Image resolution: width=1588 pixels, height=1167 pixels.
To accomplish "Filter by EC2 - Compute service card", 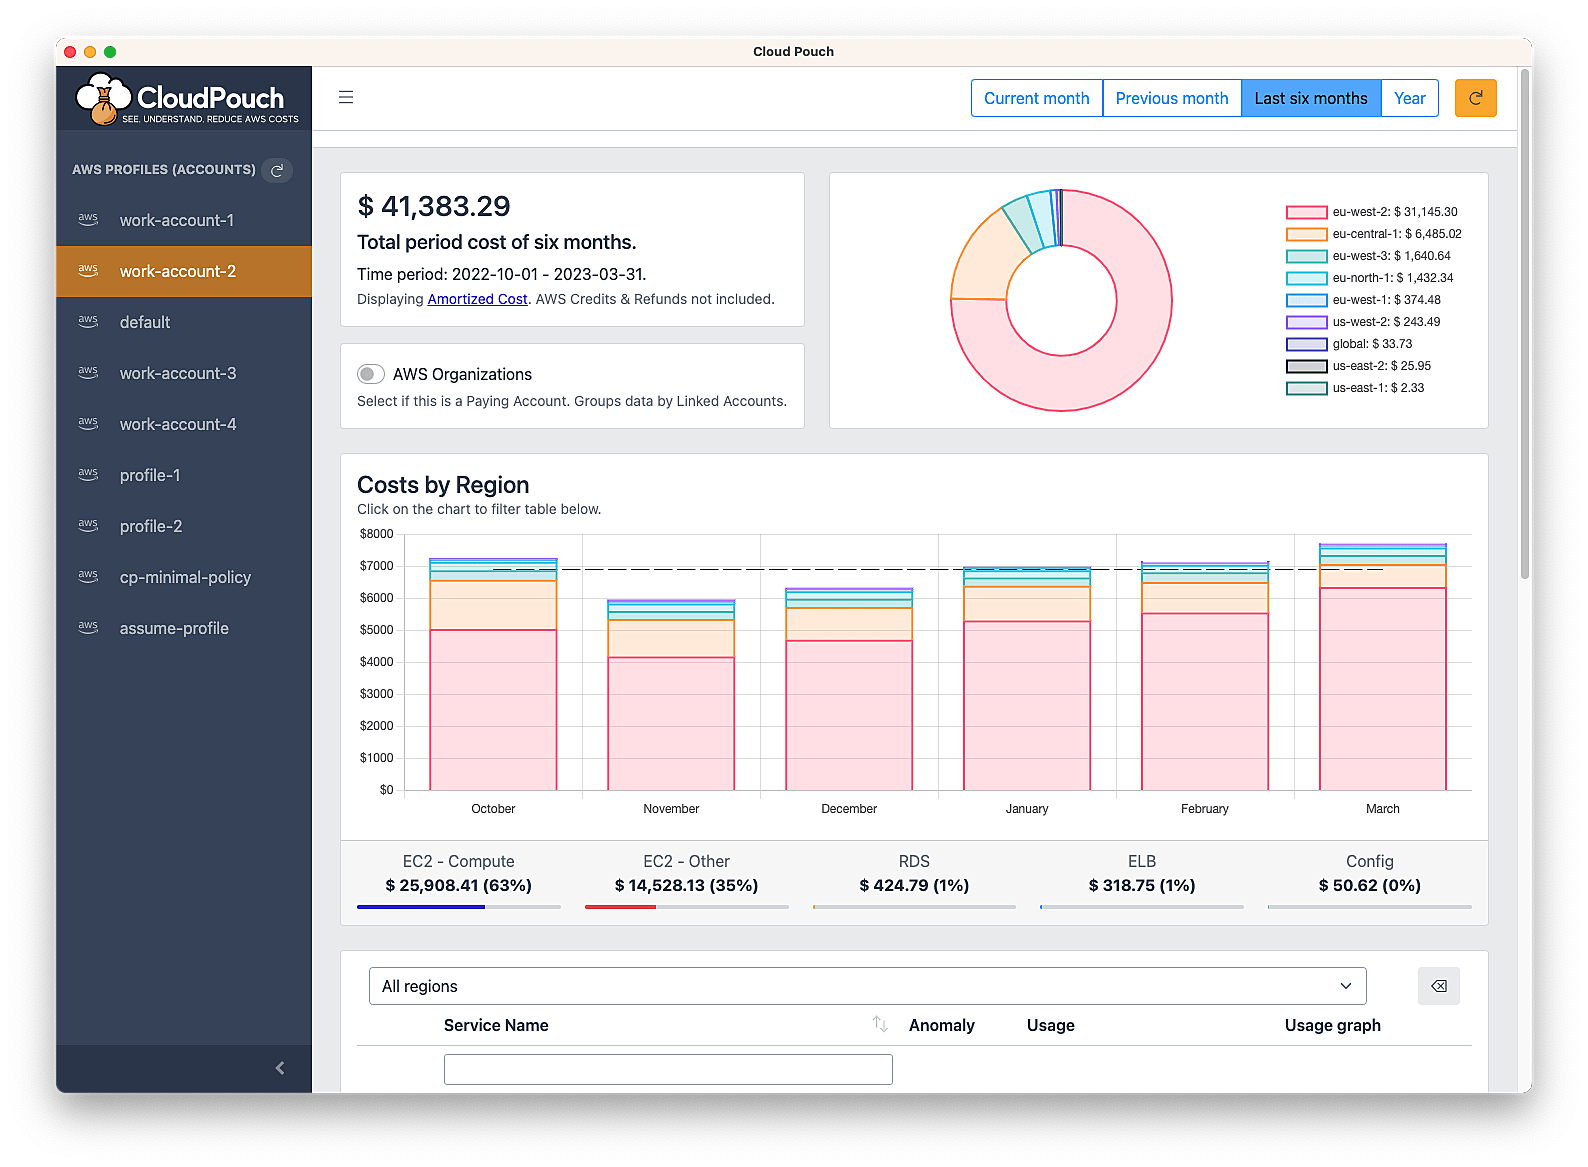I will (458, 880).
